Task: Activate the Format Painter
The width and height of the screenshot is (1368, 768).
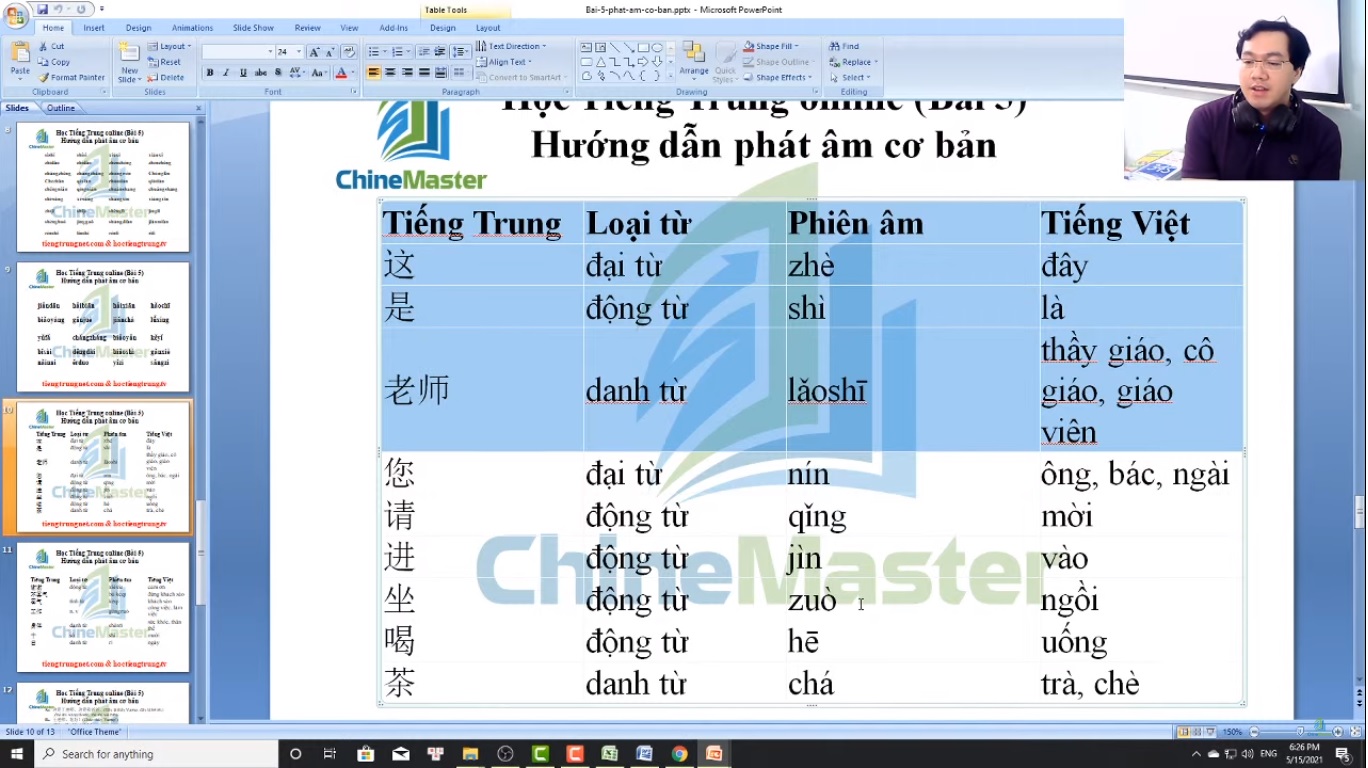Action: pyautogui.click(x=71, y=77)
